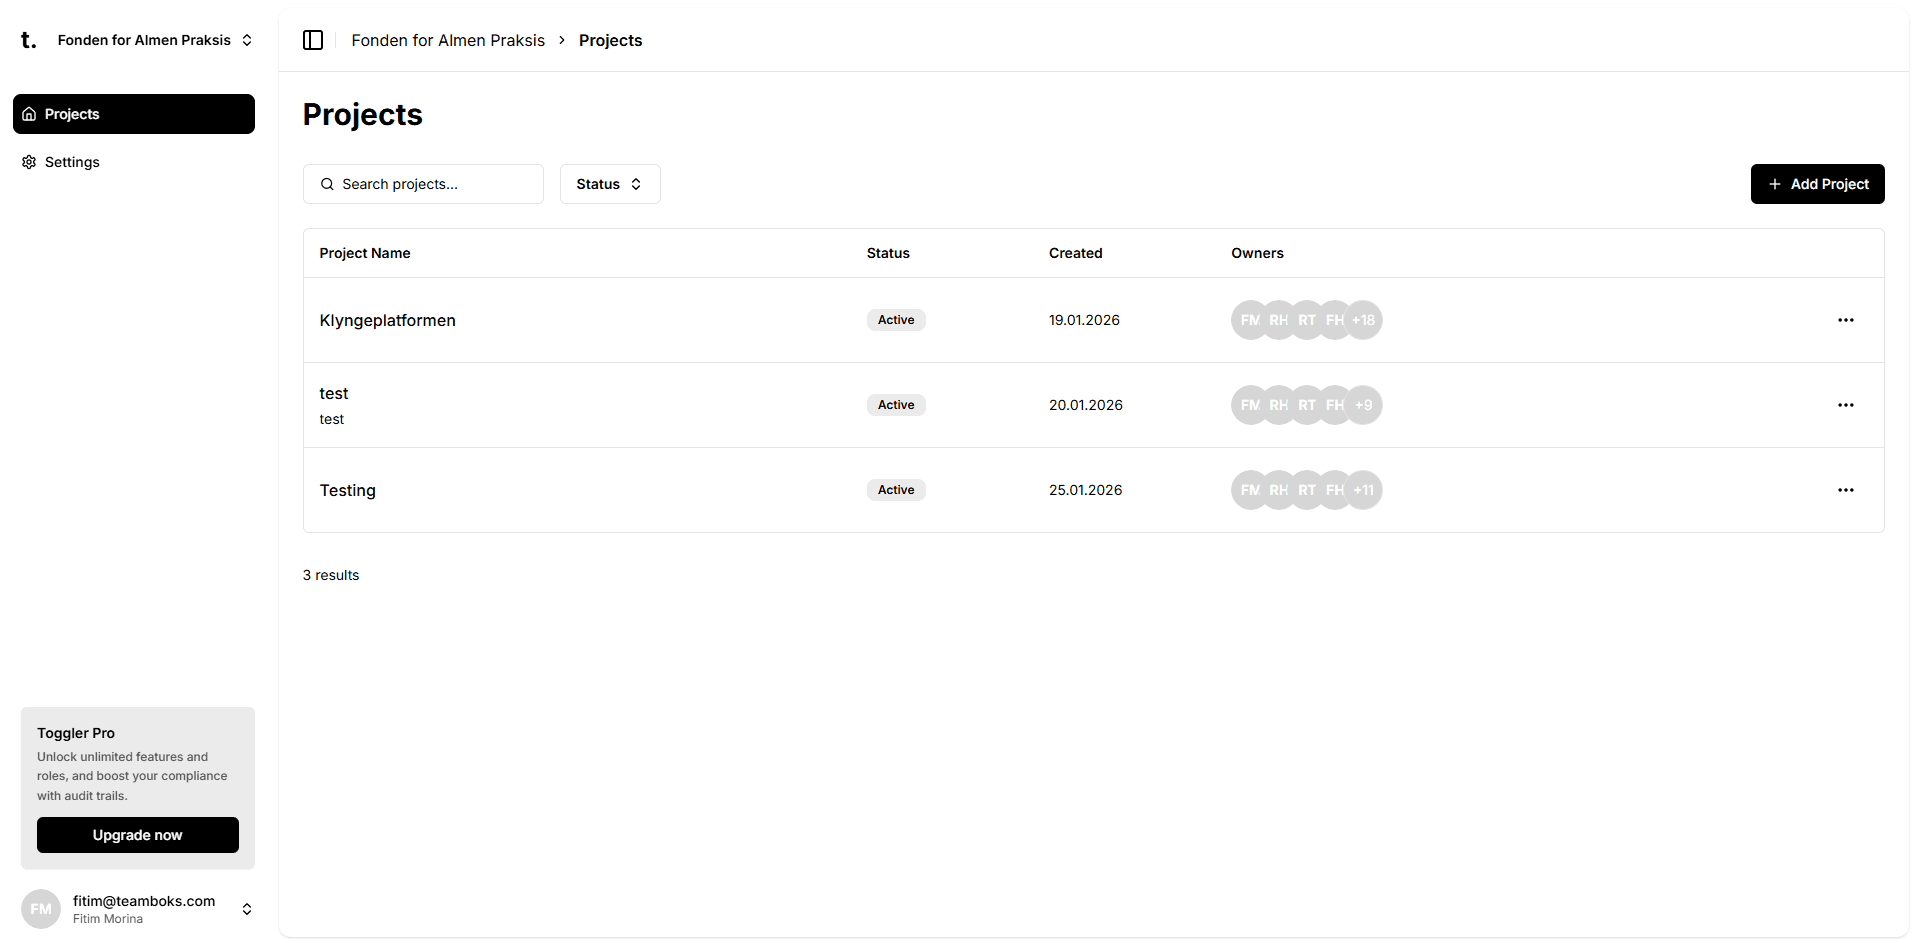Open the Status filter dropdown
The image size is (1916, 943).
(x=609, y=184)
